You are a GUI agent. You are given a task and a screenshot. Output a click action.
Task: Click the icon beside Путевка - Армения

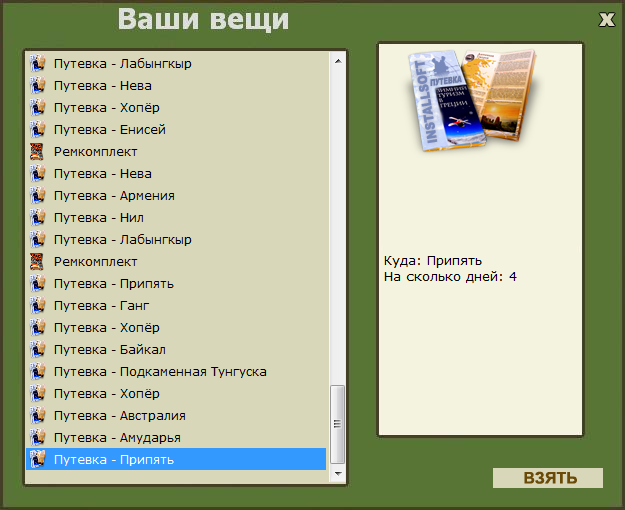pos(37,195)
